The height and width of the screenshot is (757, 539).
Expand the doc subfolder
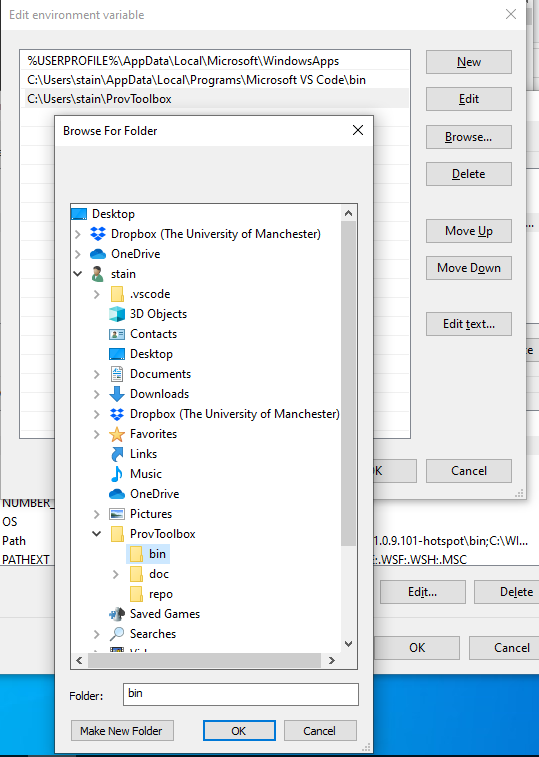(x=116, y=574)
